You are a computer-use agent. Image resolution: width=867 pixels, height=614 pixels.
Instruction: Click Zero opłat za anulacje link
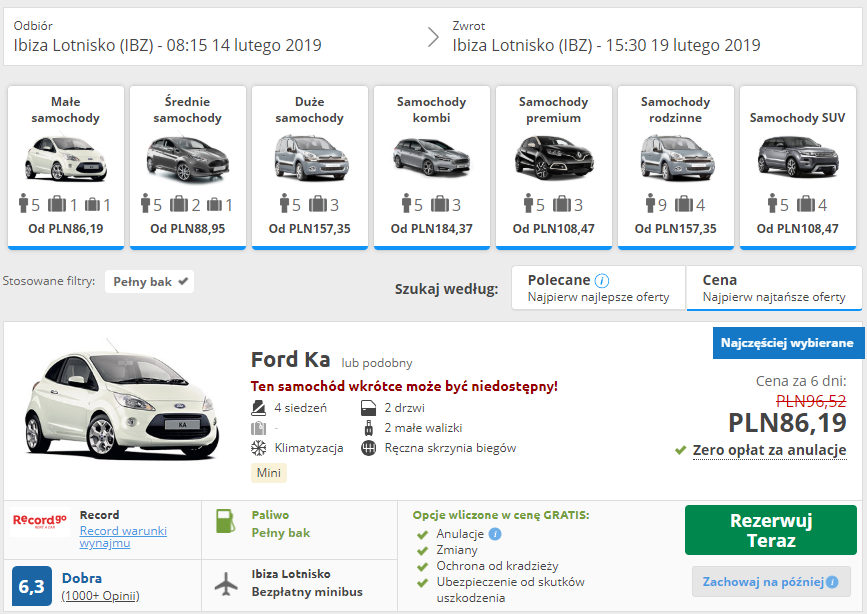pos(769,450)
